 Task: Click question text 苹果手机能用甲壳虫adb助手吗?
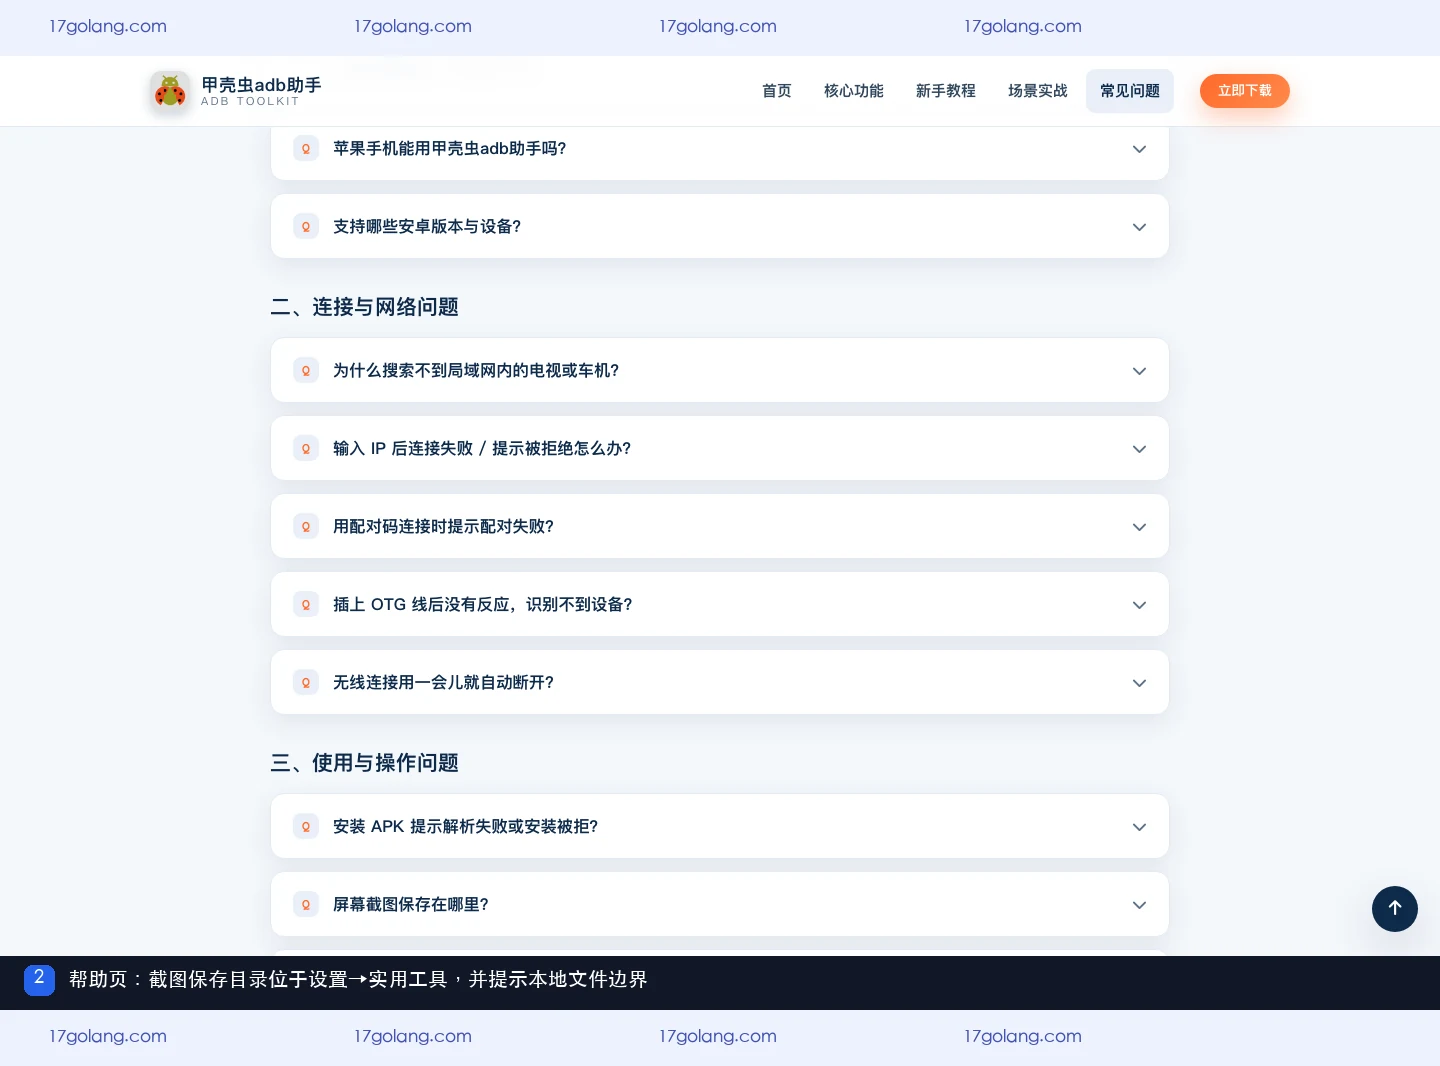[x=450, y=148]
